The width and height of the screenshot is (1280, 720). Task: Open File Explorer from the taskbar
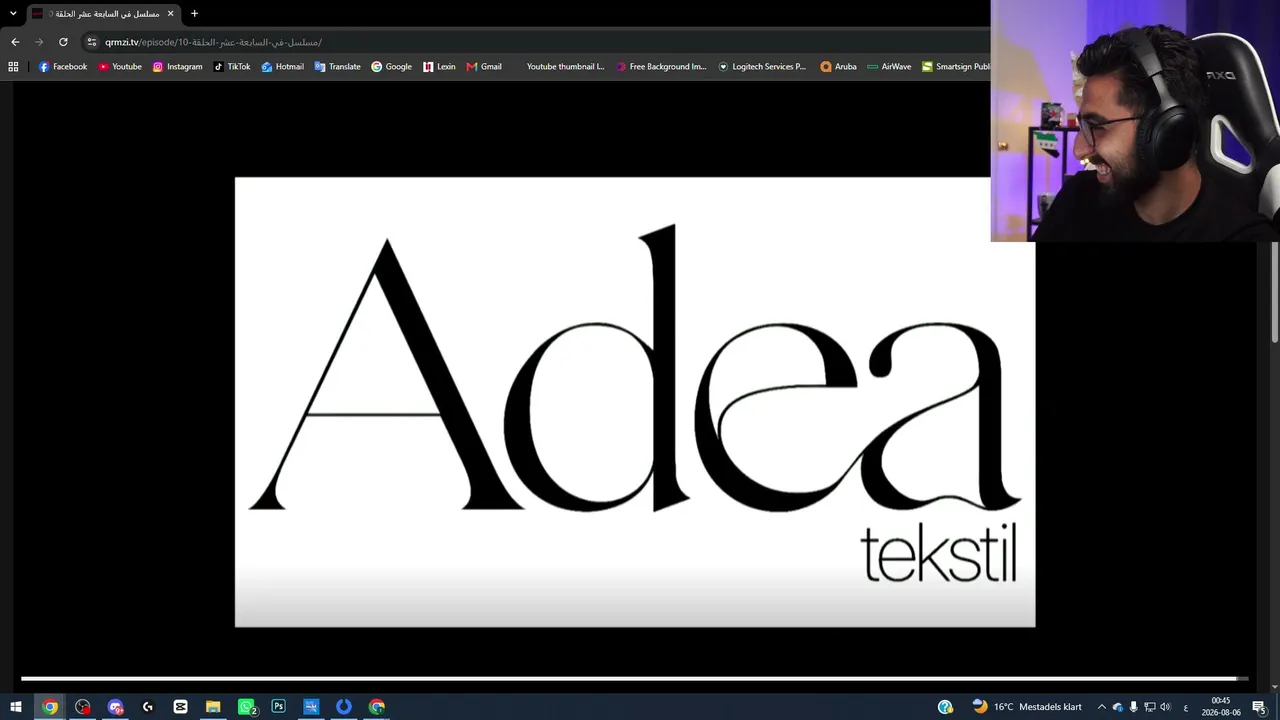pyautogui.click(x=213, y=707)
